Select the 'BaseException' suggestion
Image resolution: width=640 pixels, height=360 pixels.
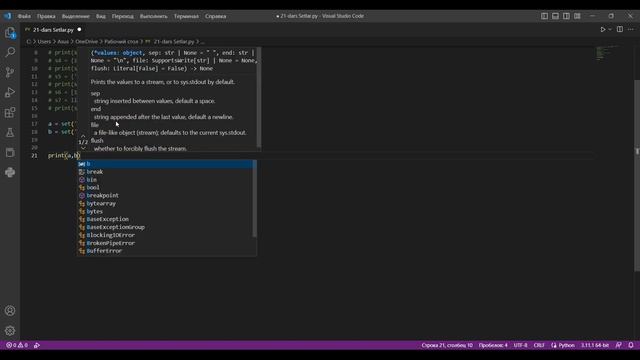[x=165, y=219]
